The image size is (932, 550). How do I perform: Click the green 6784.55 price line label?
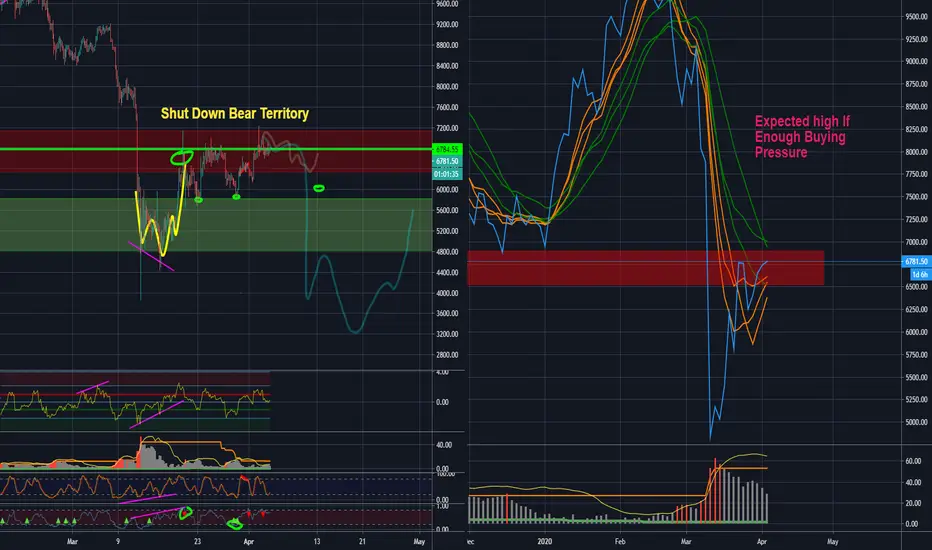click(x=447, y=149)
